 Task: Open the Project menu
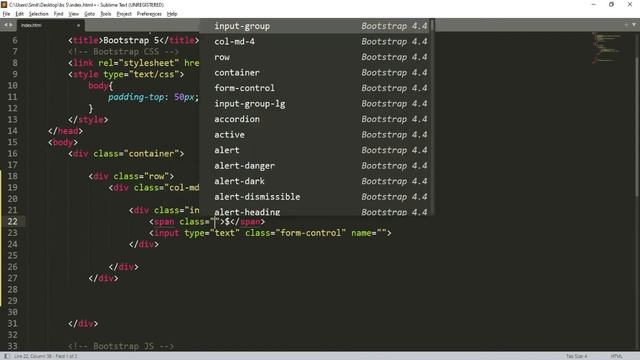coord(124,14)
